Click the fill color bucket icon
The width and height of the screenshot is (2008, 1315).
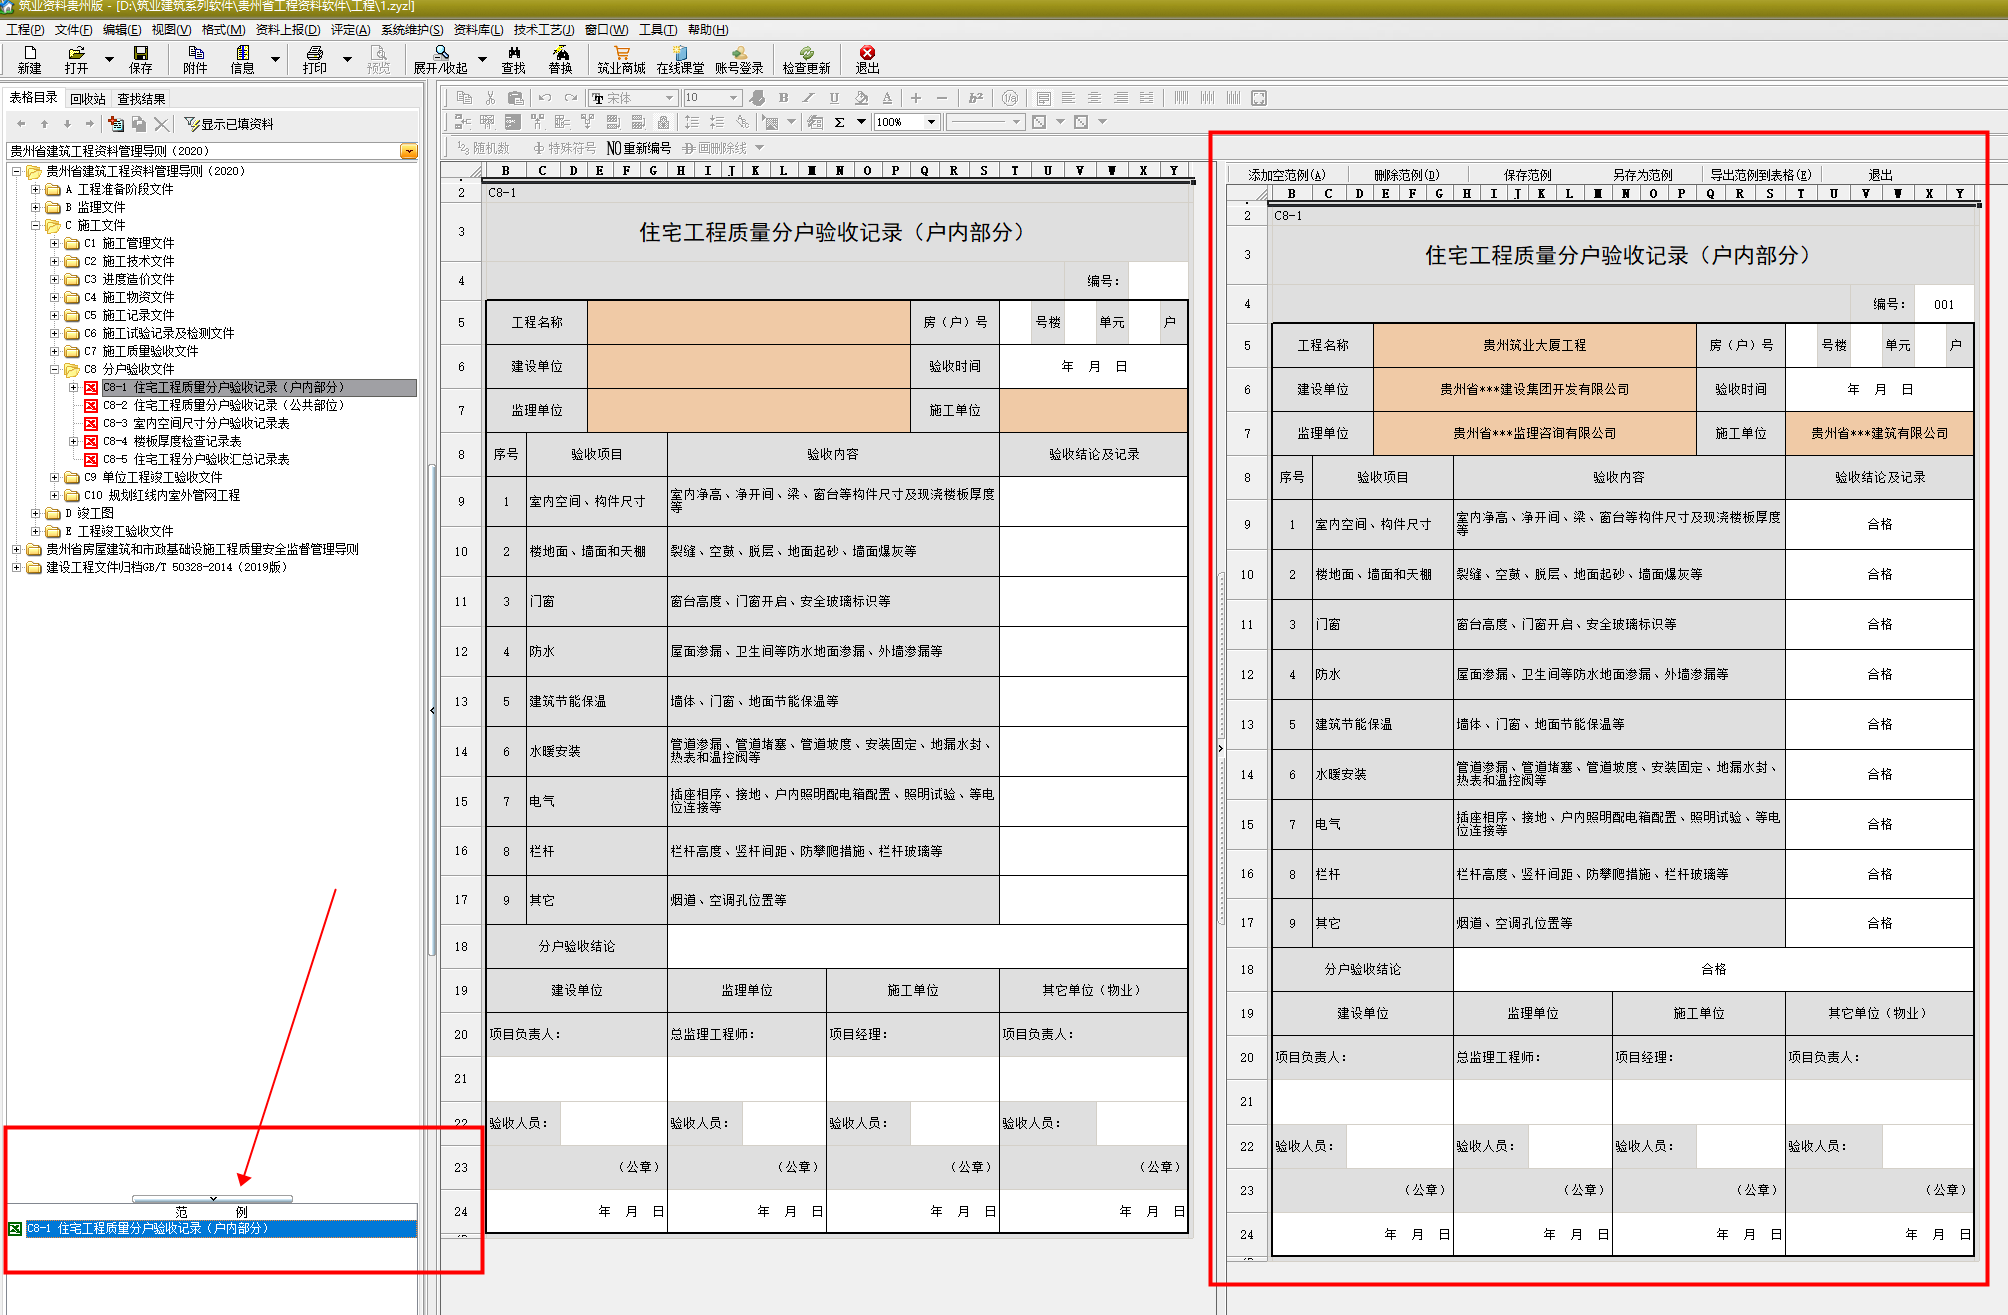(861, 98)
